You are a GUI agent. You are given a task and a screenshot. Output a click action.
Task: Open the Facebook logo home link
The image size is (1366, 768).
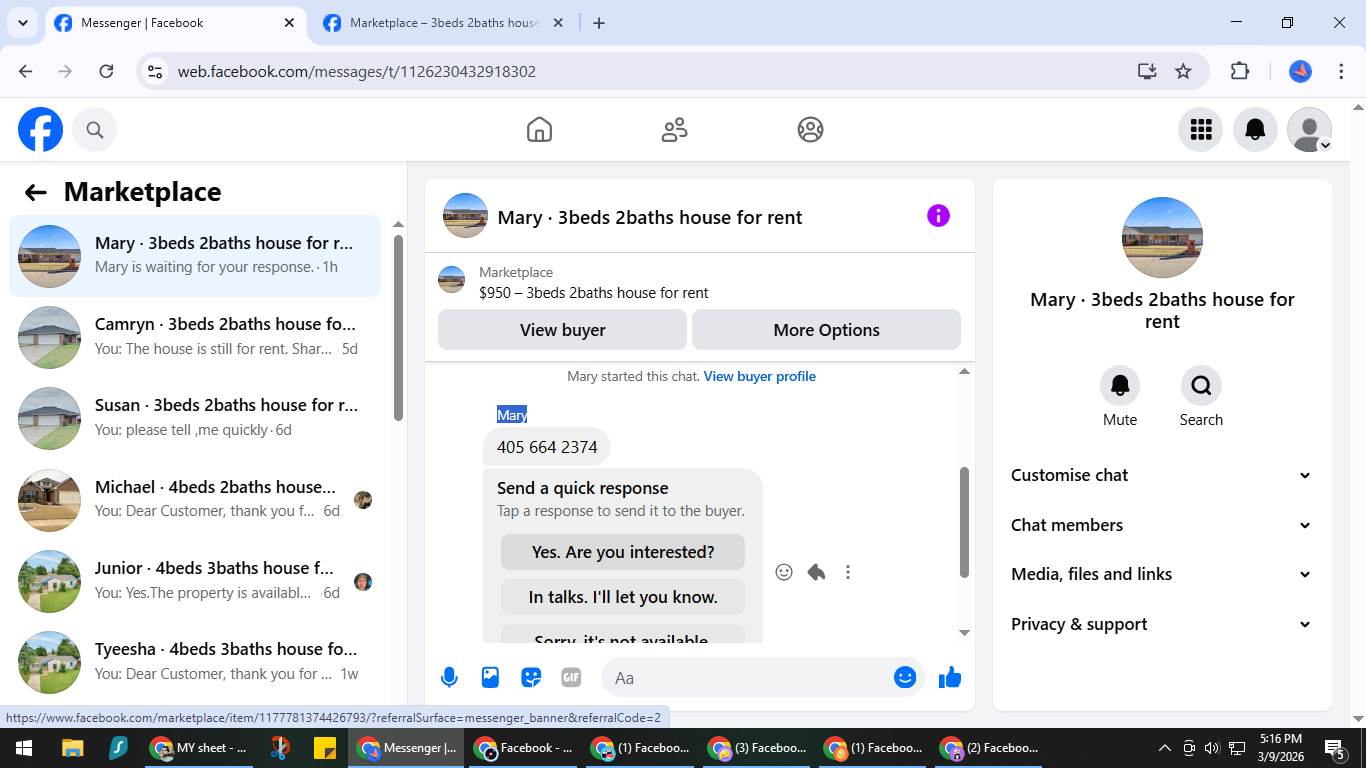click(41, 130)
